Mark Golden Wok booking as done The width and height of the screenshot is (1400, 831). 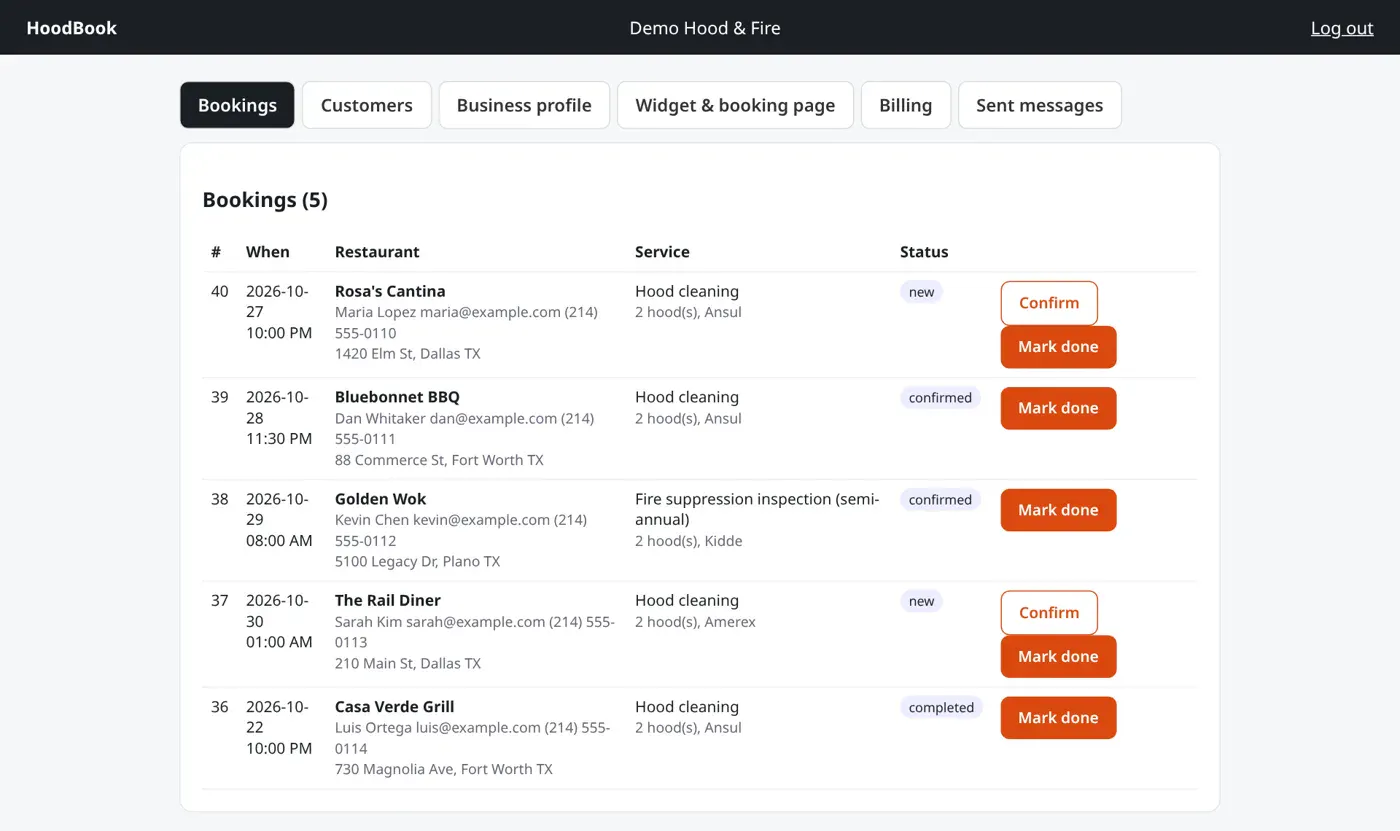[x=1058, y=510]
